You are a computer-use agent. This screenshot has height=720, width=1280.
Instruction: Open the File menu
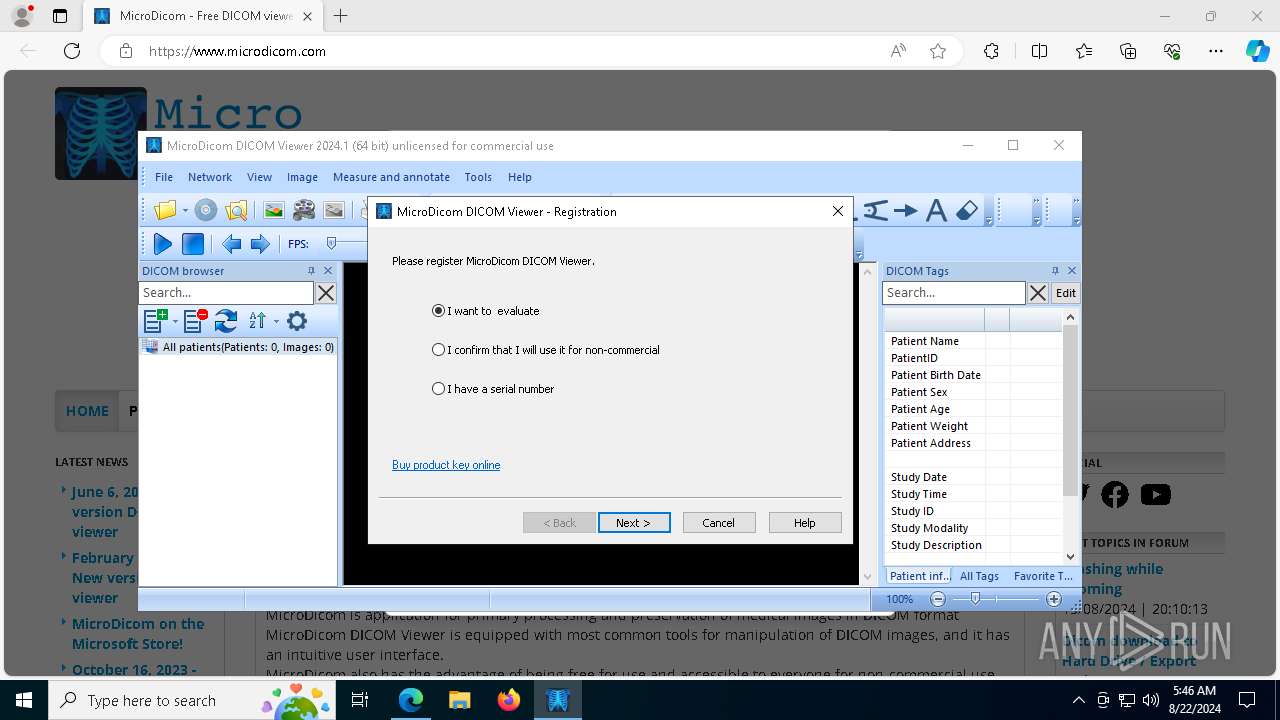tap(164, 177)
